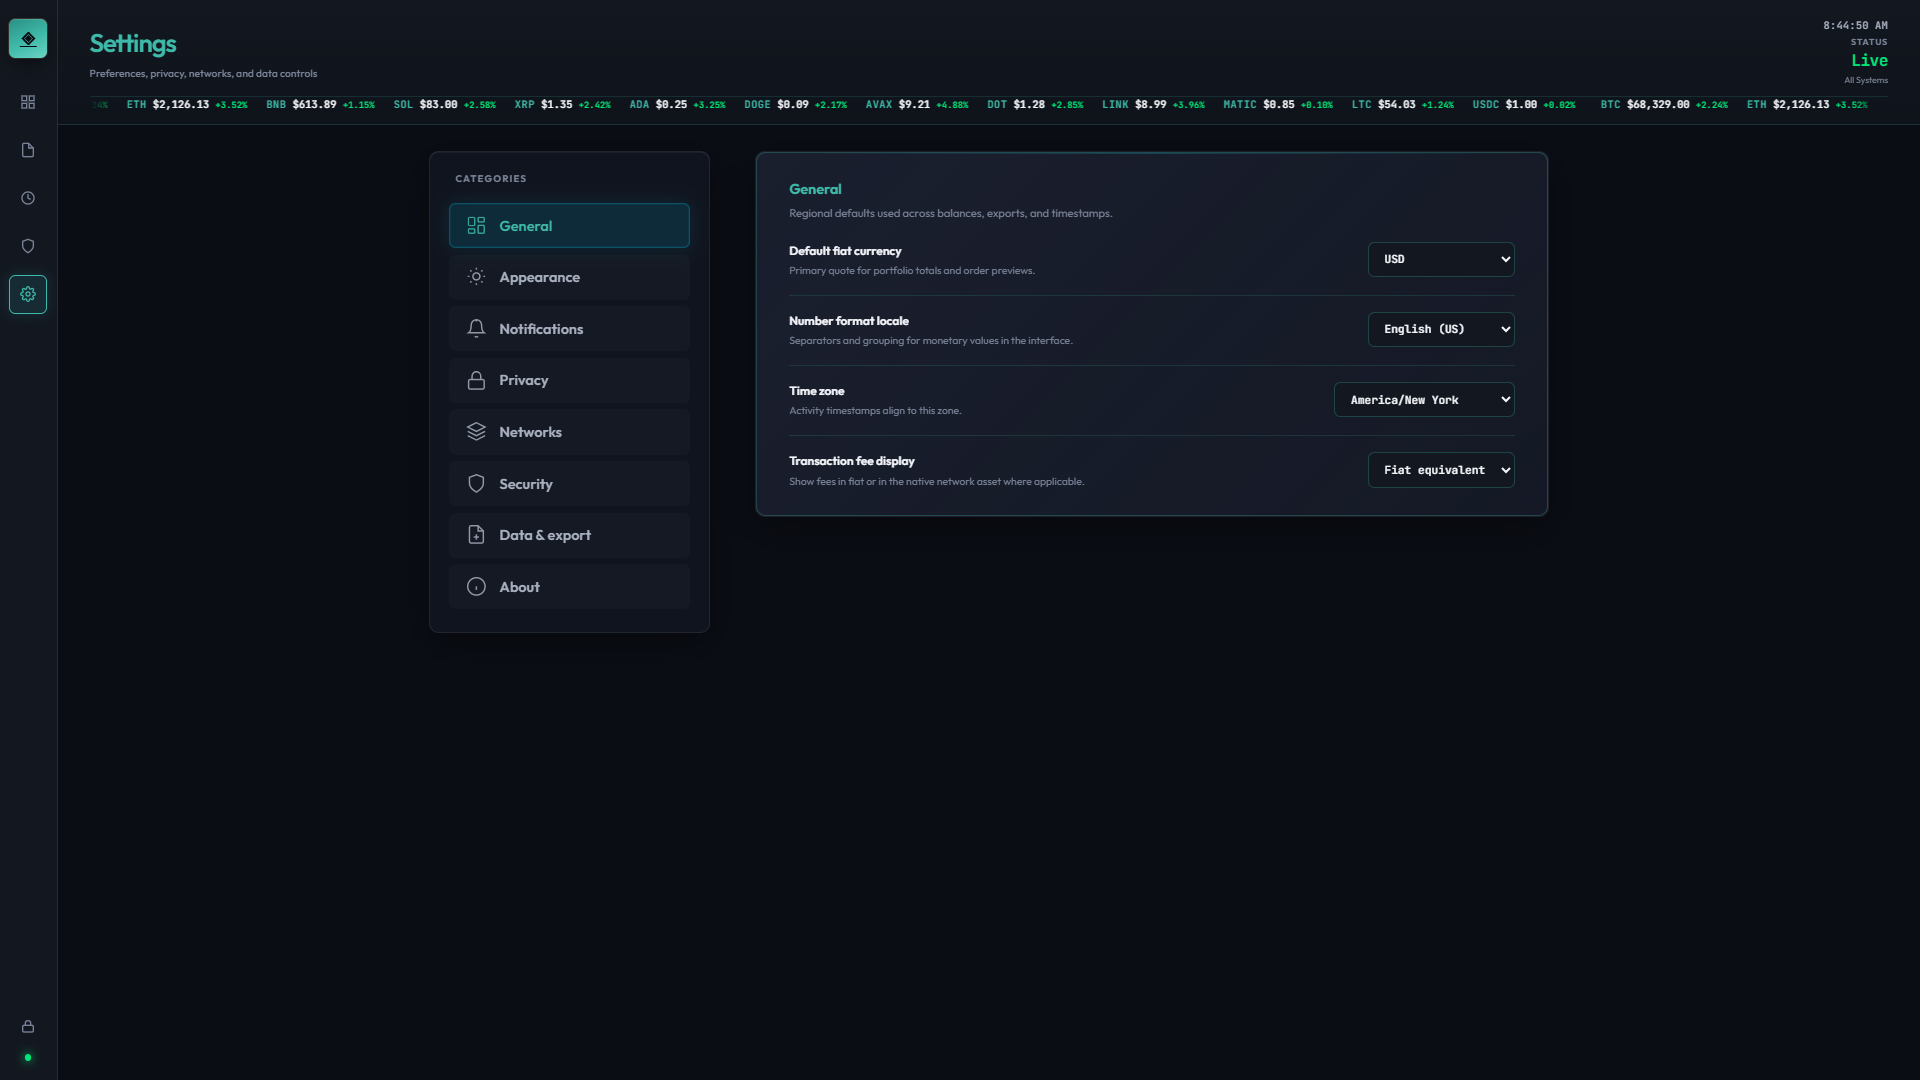Open the shield icon in the left sidebar
Screen dimensions: 1920x1080
click(27, 245)
